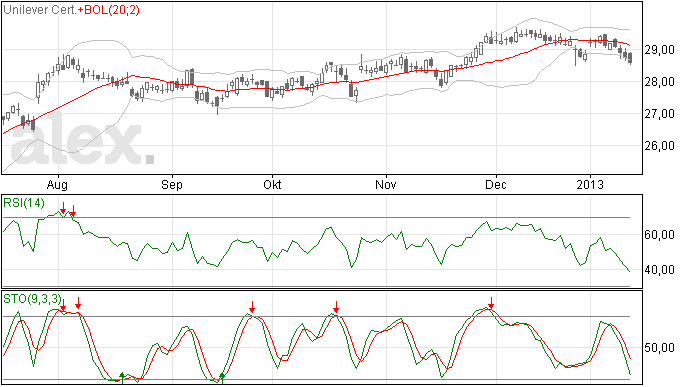Click the 26,00 price axis label
The height and width of the screenshot is (387, 690).
[659, 146]
